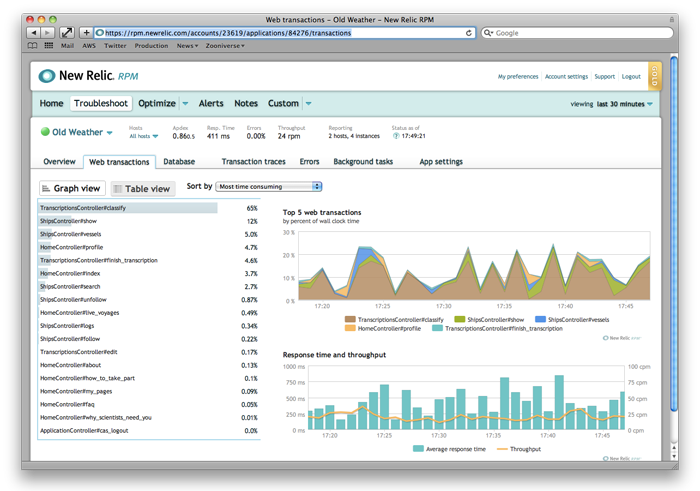Go to the Home nav item

click(51, 104)
